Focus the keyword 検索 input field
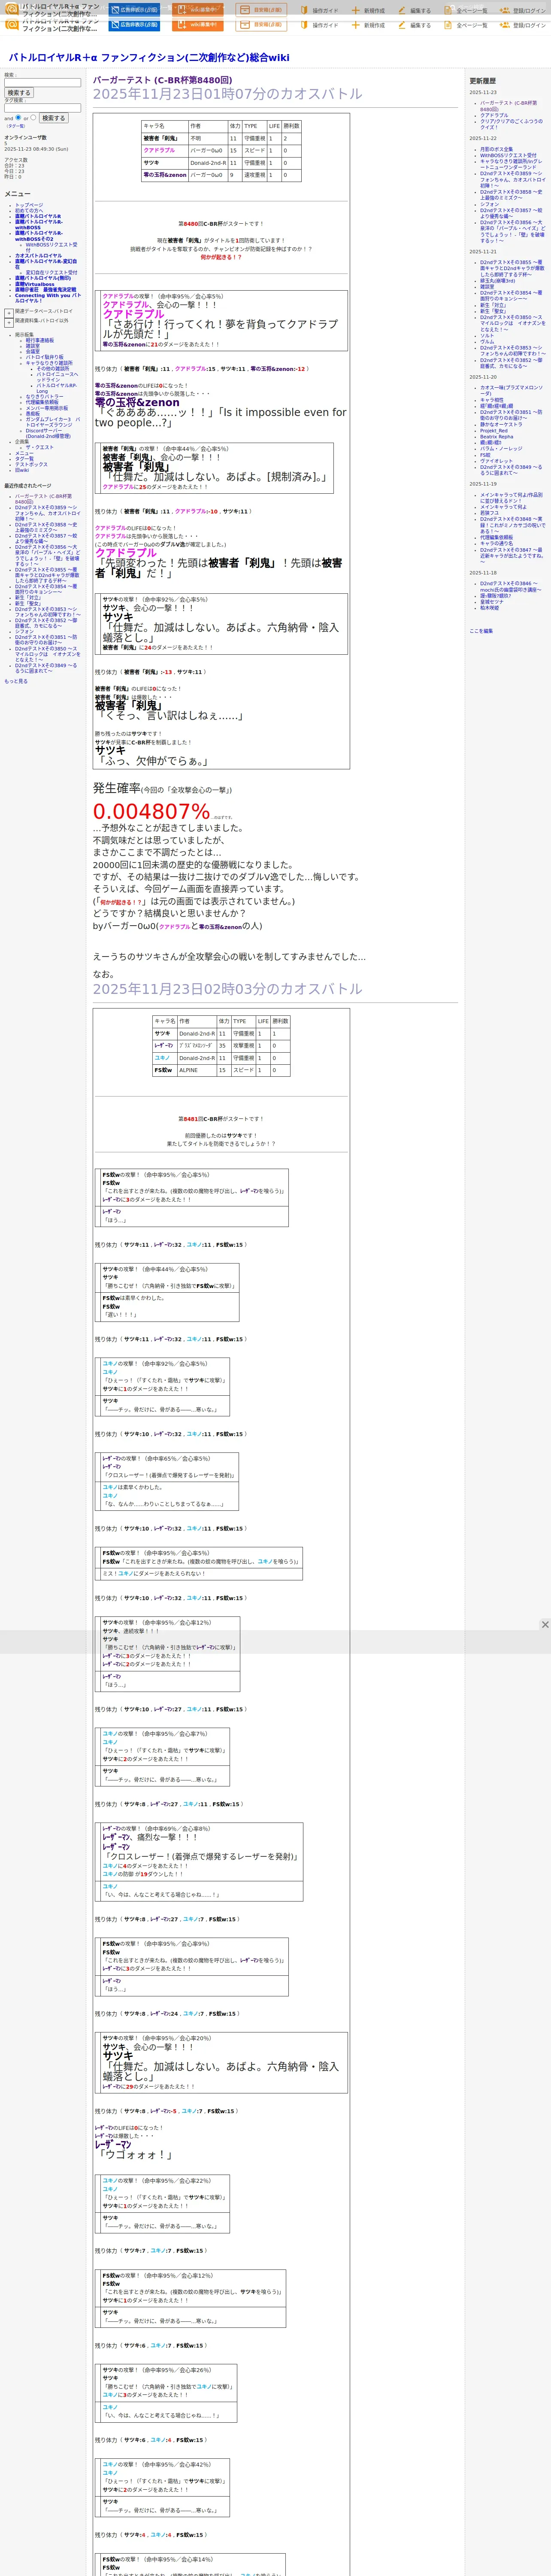This screenshot has width=551, height=2576. 42,83
